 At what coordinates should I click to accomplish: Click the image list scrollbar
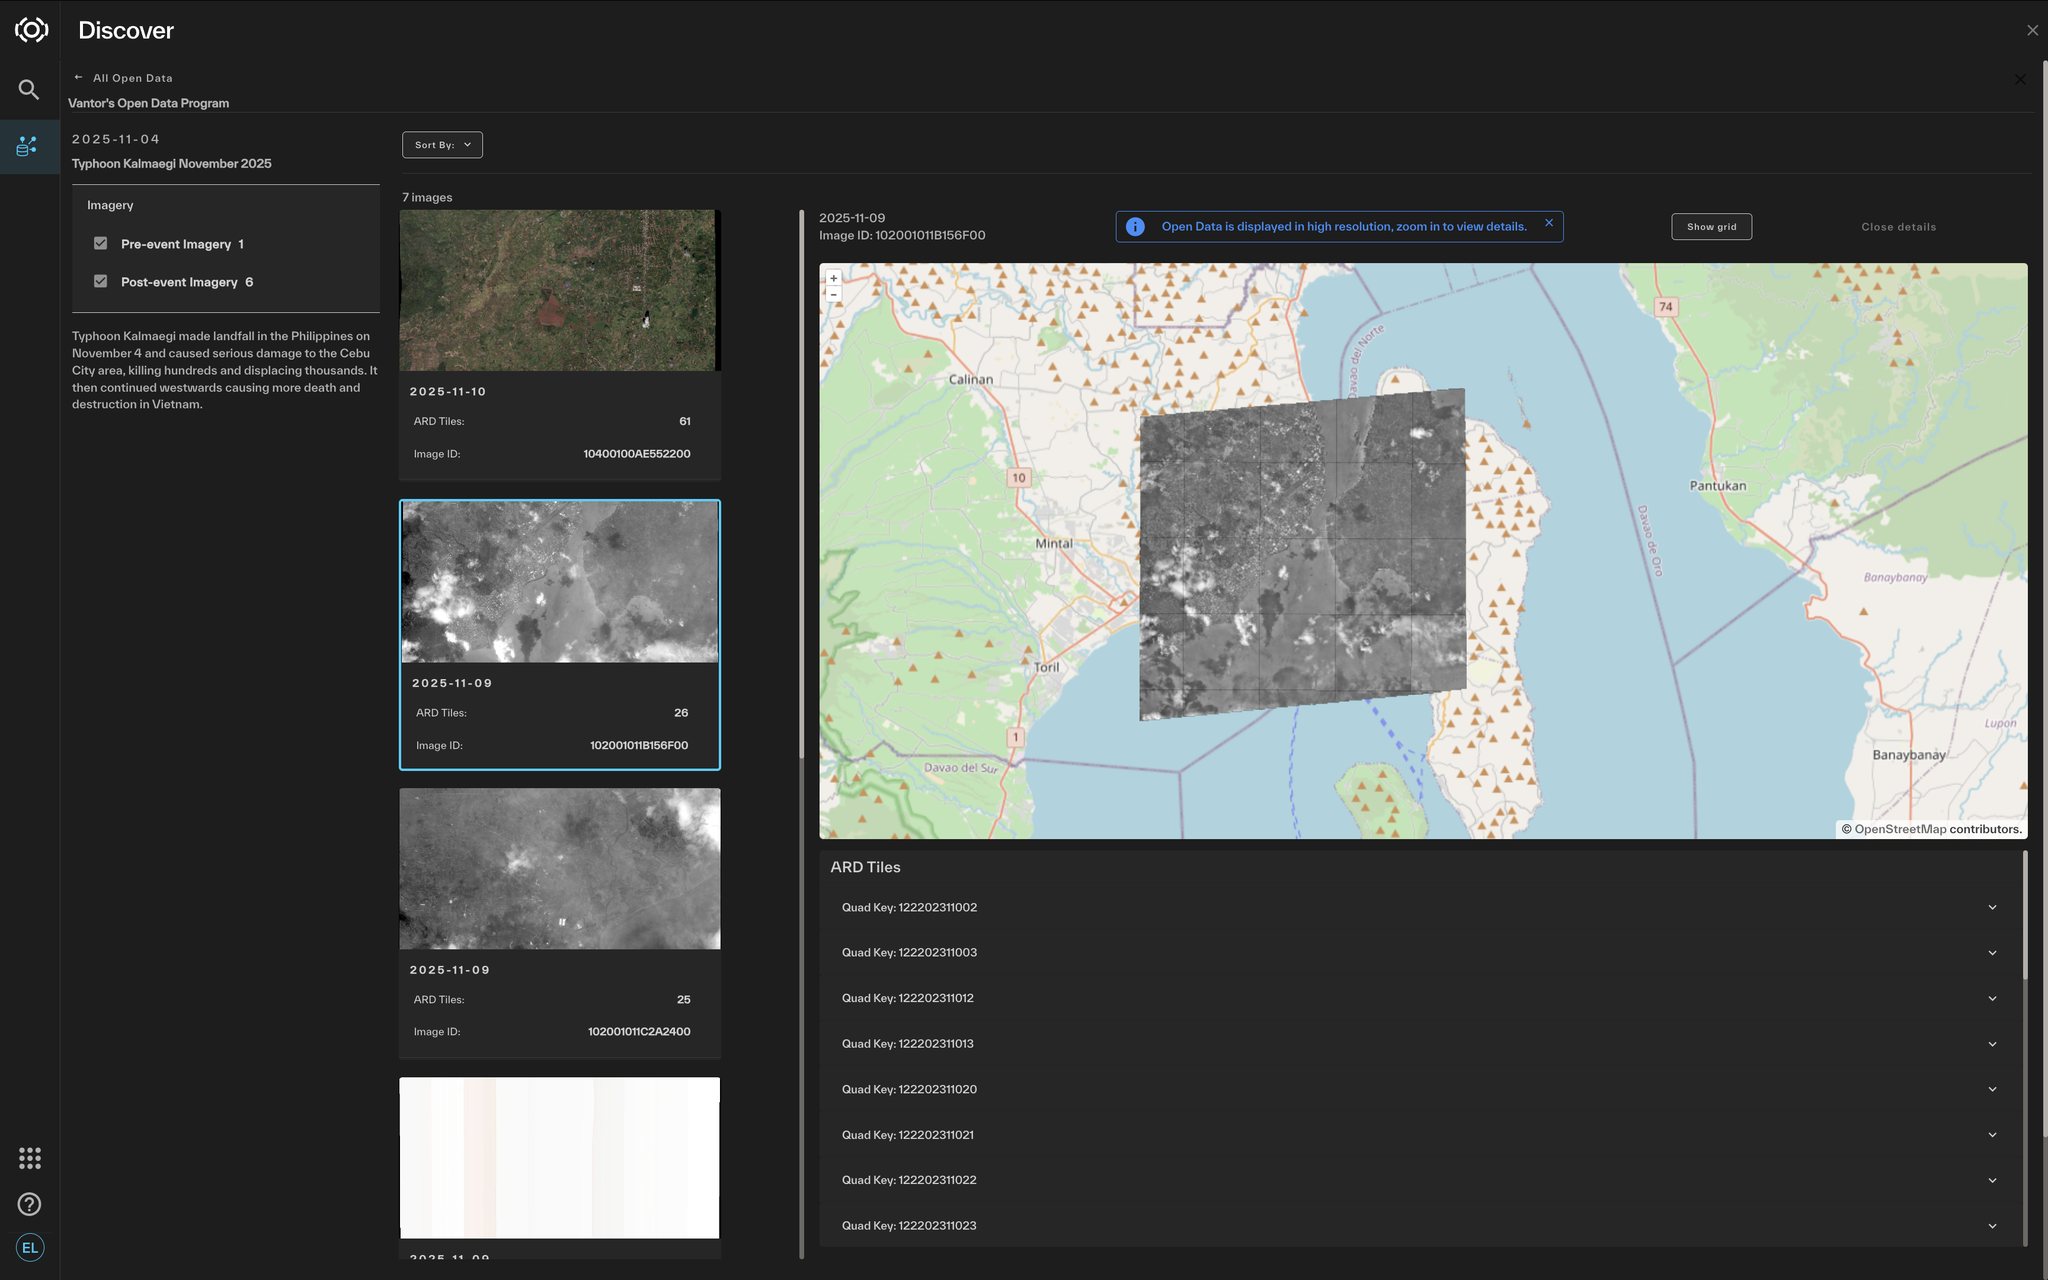pos(801,484)
